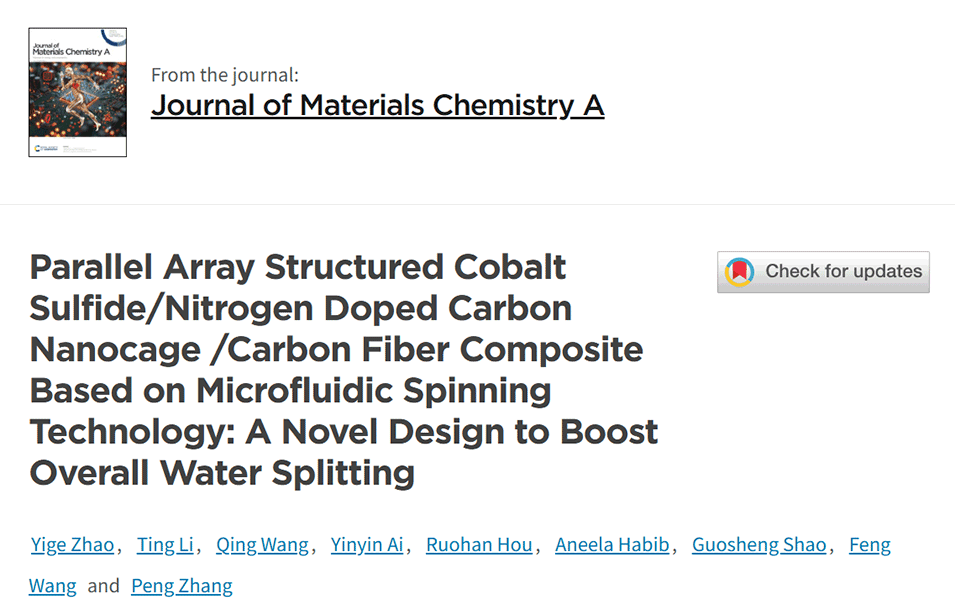955x615 pixels.
Task: Click the Yinyin Ai author link
Action: [x=369, y=545]
